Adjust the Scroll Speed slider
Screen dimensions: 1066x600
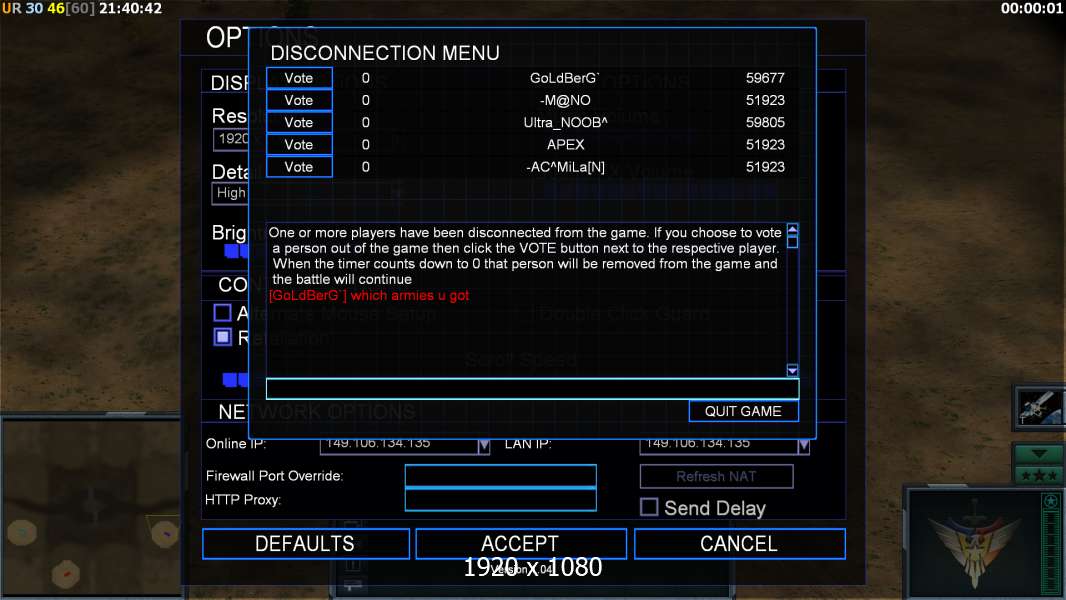235,379
